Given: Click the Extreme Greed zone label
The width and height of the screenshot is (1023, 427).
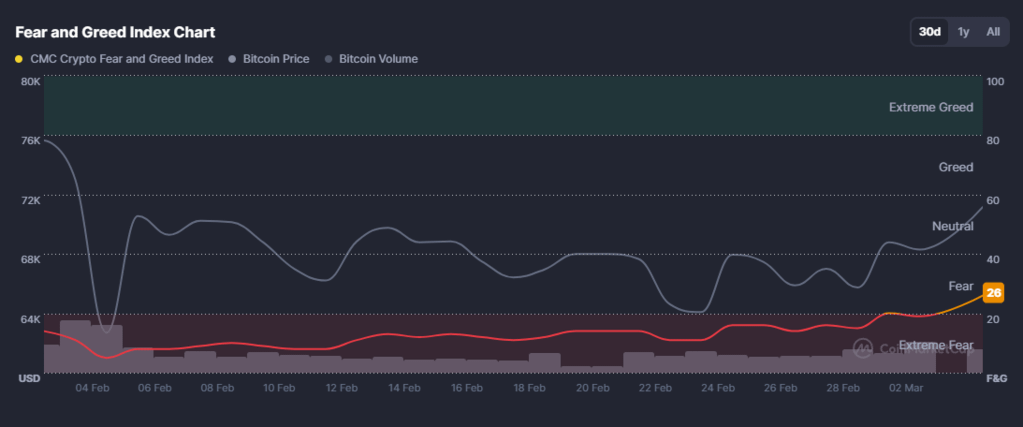Looking at the screenshot, I should tap(931, 107).
